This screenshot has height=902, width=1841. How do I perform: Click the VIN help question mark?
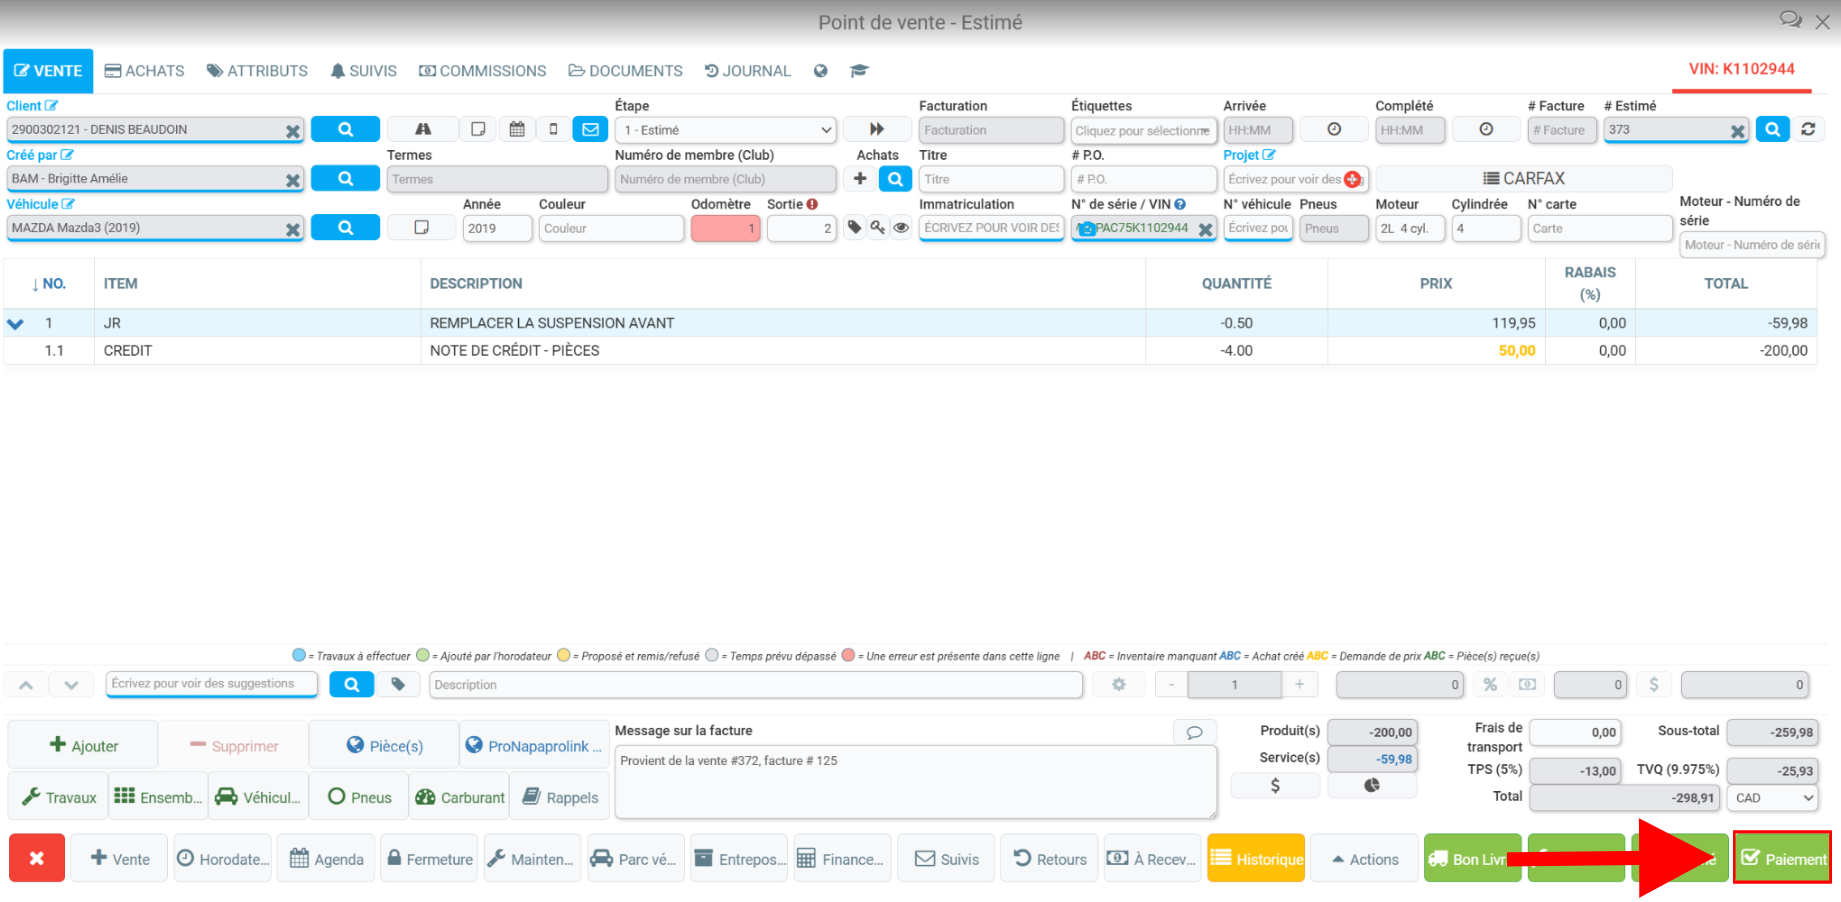coord(1180,204)
